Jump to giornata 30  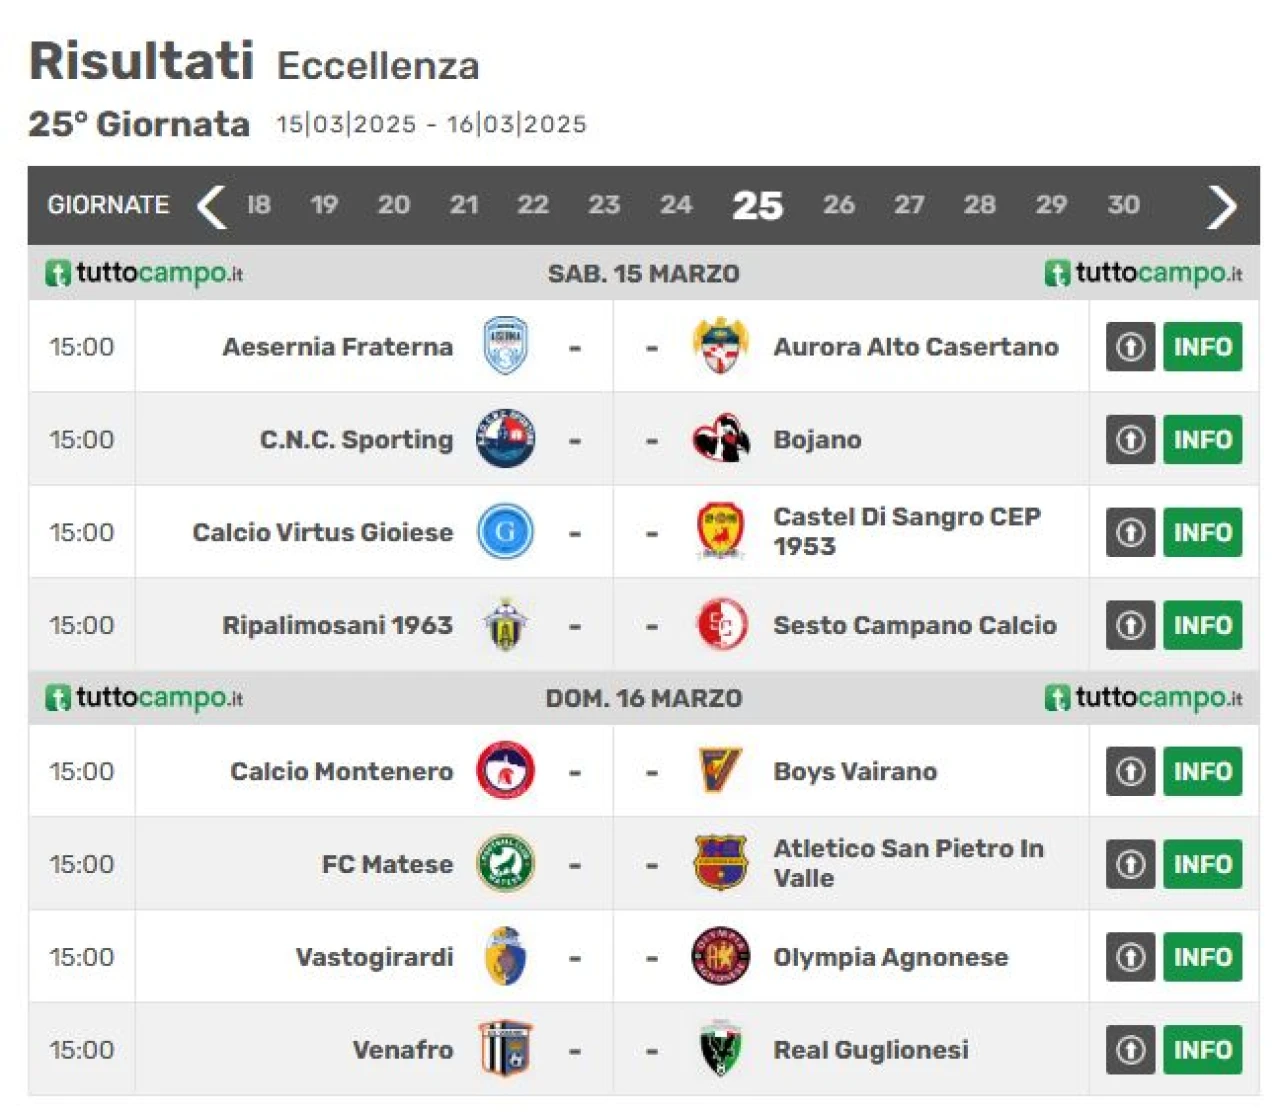point(1123,205)
